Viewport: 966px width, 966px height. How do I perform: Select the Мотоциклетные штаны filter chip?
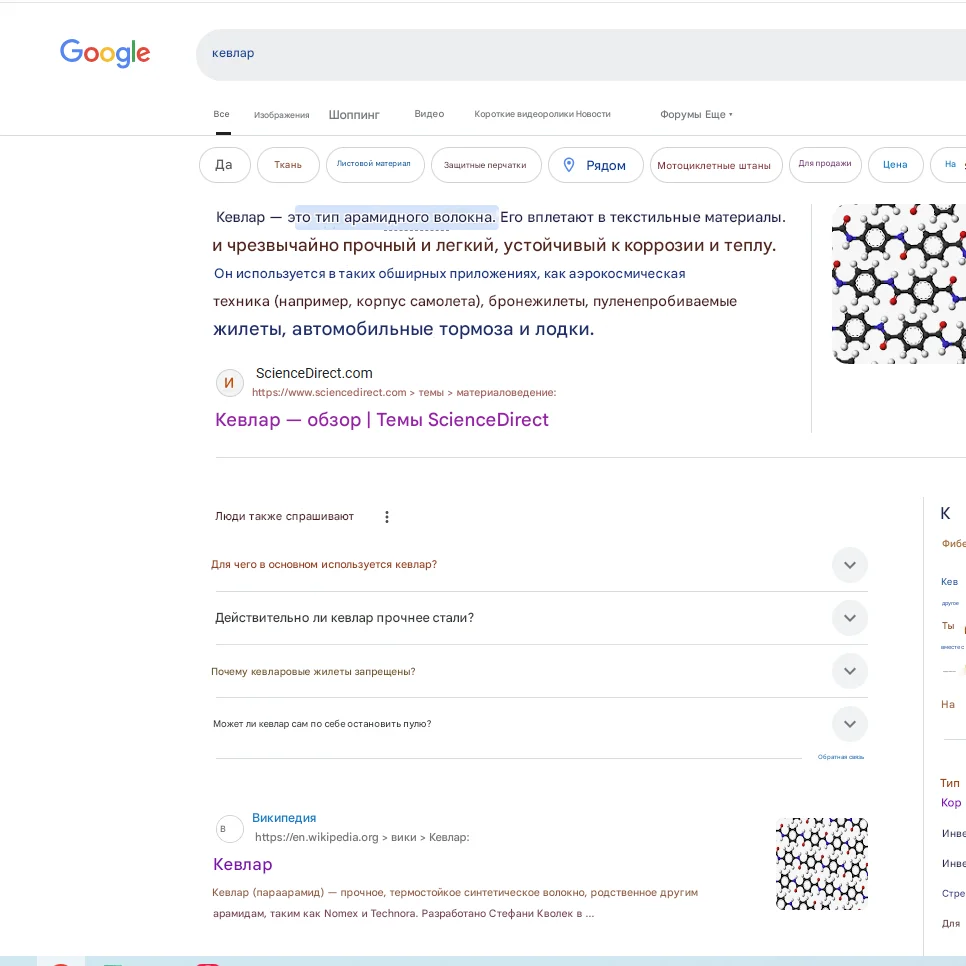tap(715, 165)
